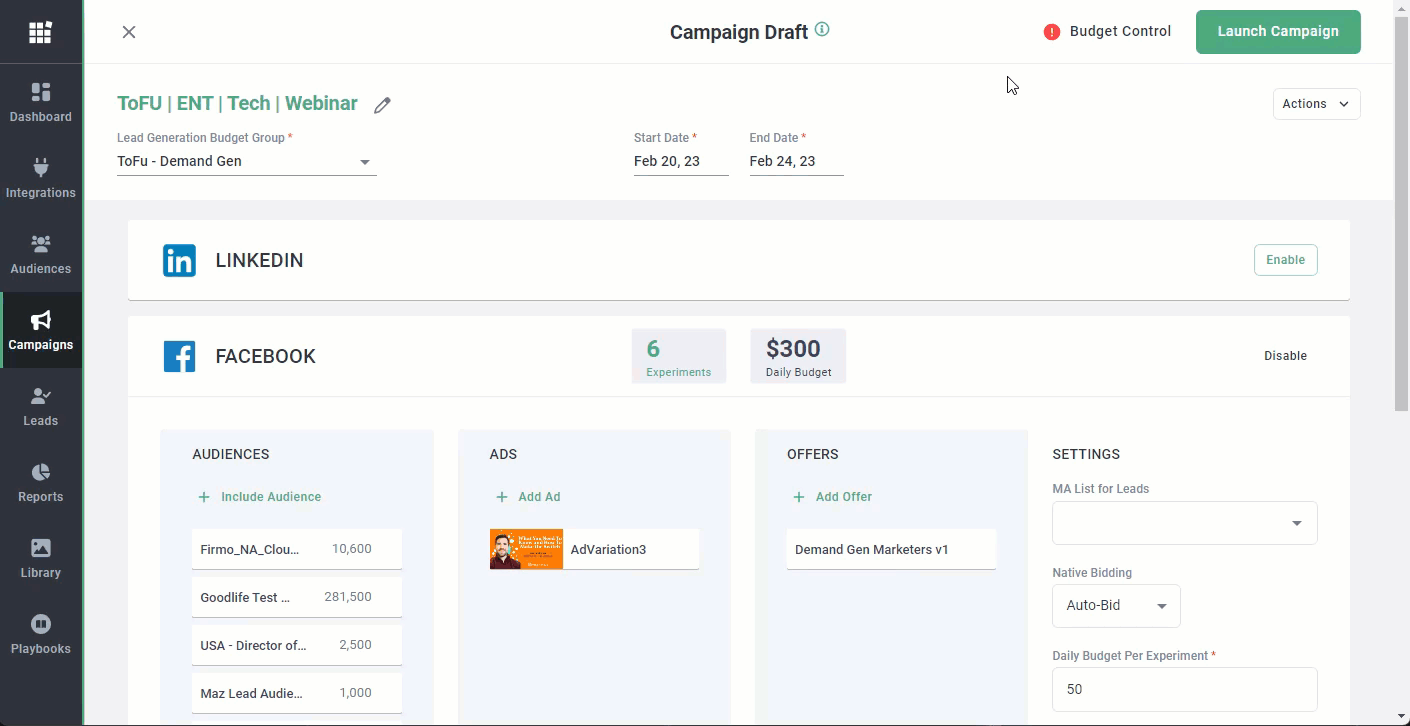This screenshot has width=1410, height=726.
Task: Open the Reports section in sidebar
Action: 41,482
